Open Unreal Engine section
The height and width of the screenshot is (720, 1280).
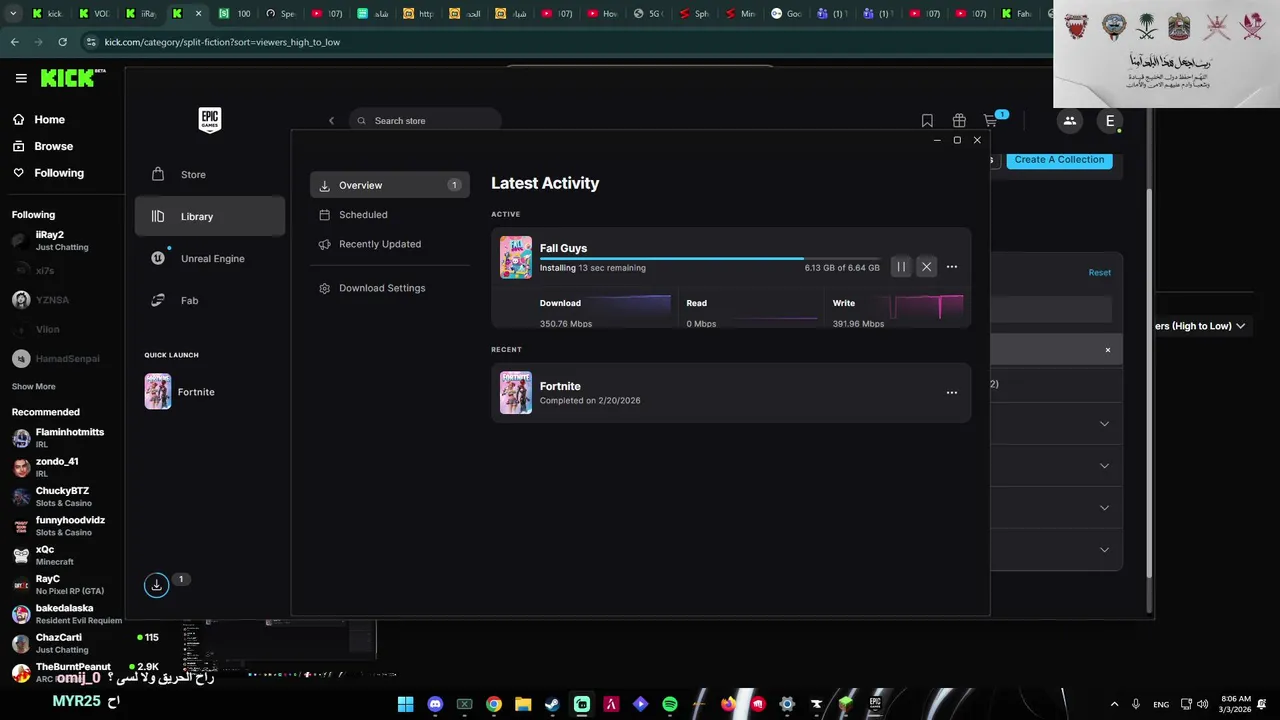coord(210,258)
